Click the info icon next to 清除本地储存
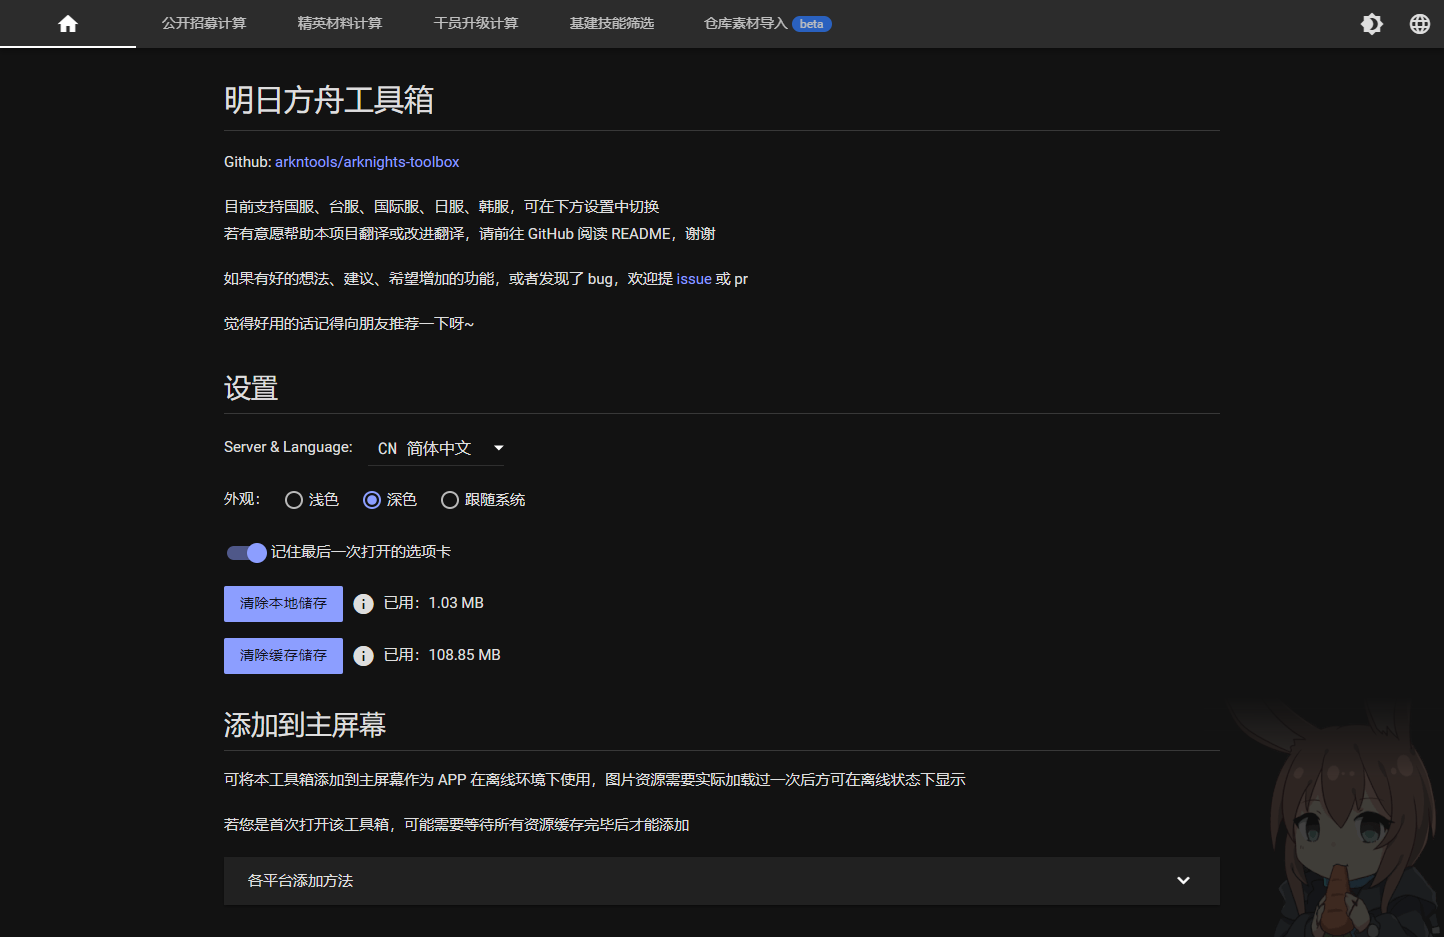This screenshot has height=937, width=1444. click(x=363, y=603)
